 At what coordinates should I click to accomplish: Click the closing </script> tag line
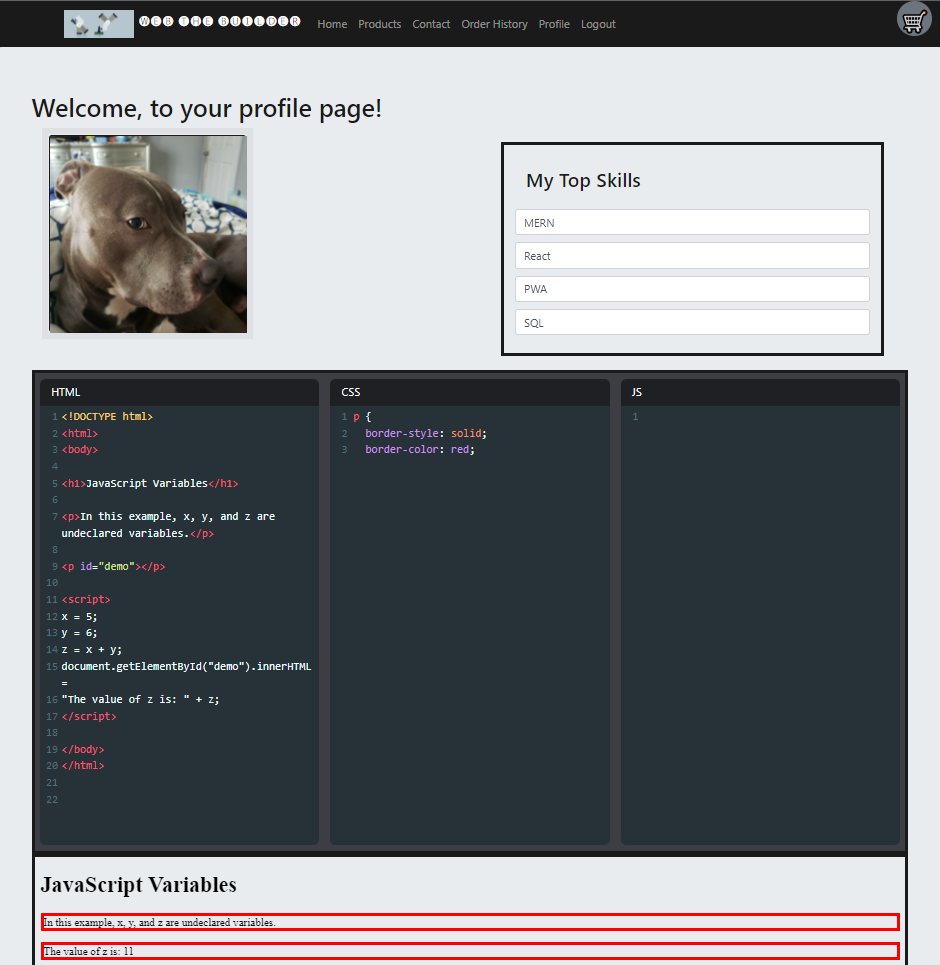(89, 716)
